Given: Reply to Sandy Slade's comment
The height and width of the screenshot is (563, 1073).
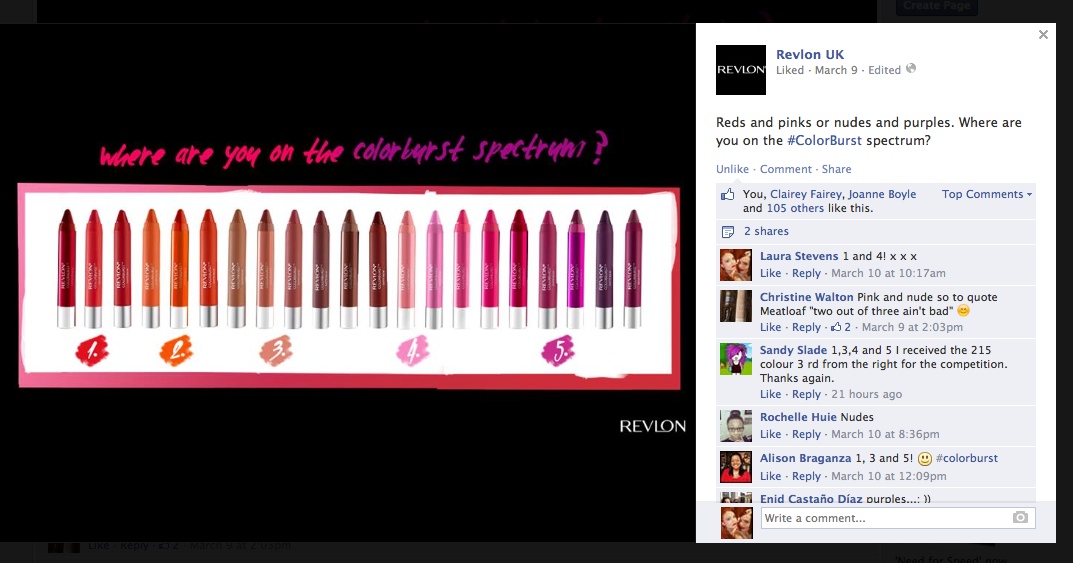Looking at the screenshot, I should tap(806, 394).
